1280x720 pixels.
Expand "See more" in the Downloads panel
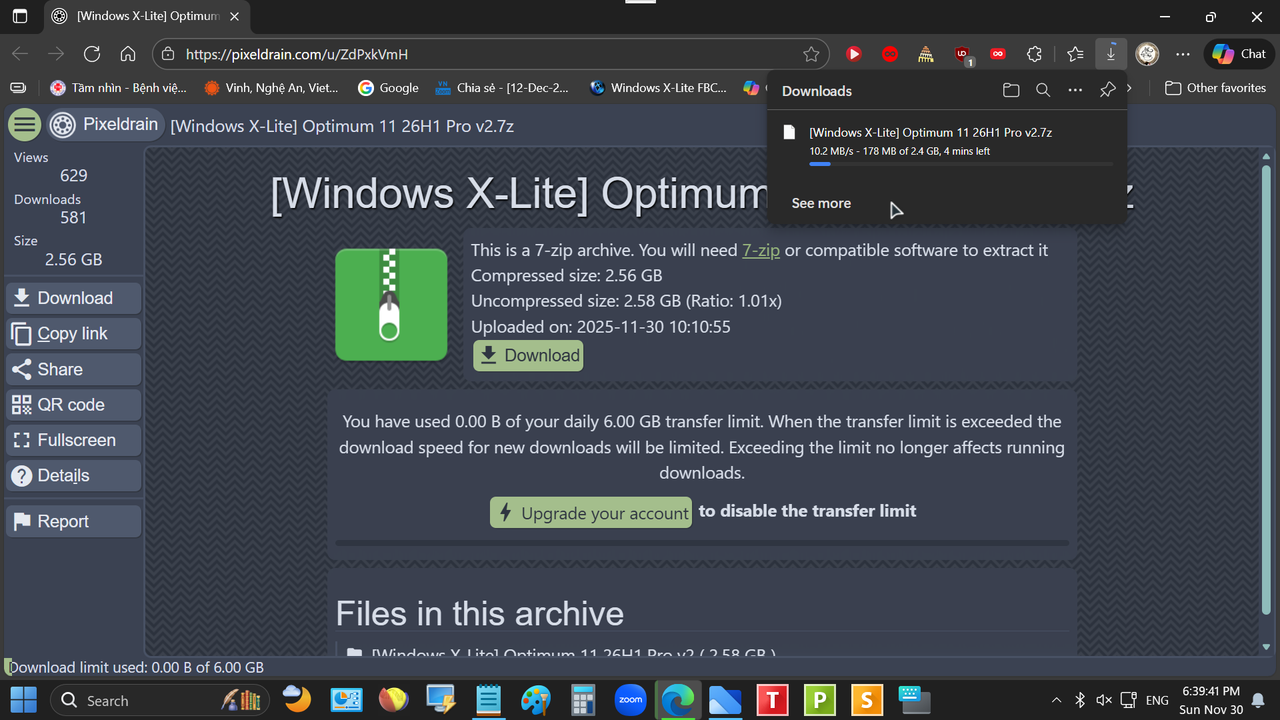click(x=820, y=203)
